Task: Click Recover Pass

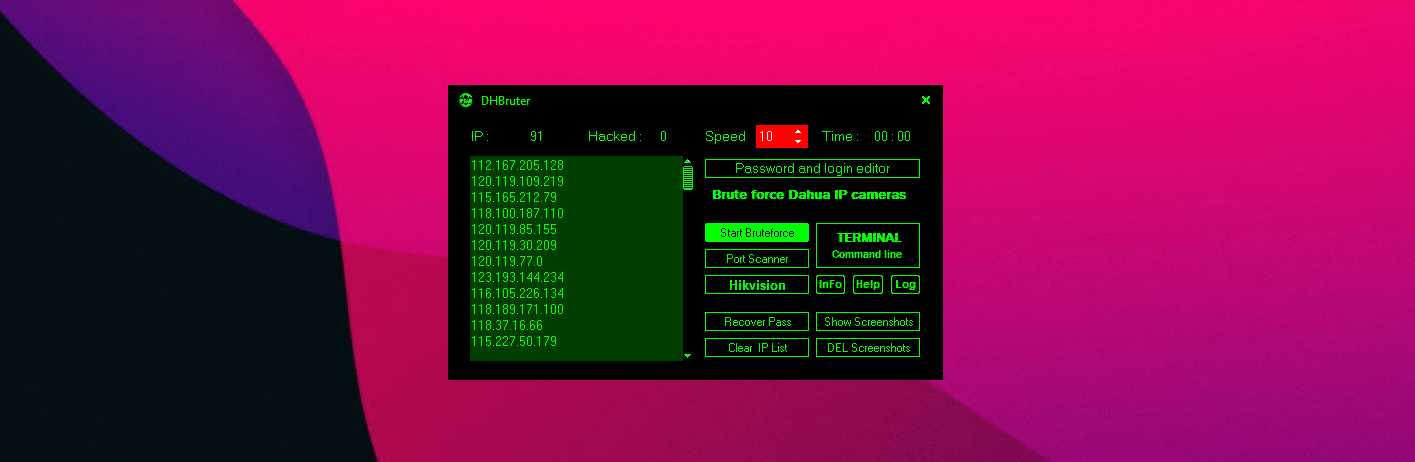Action: [757, 322]
